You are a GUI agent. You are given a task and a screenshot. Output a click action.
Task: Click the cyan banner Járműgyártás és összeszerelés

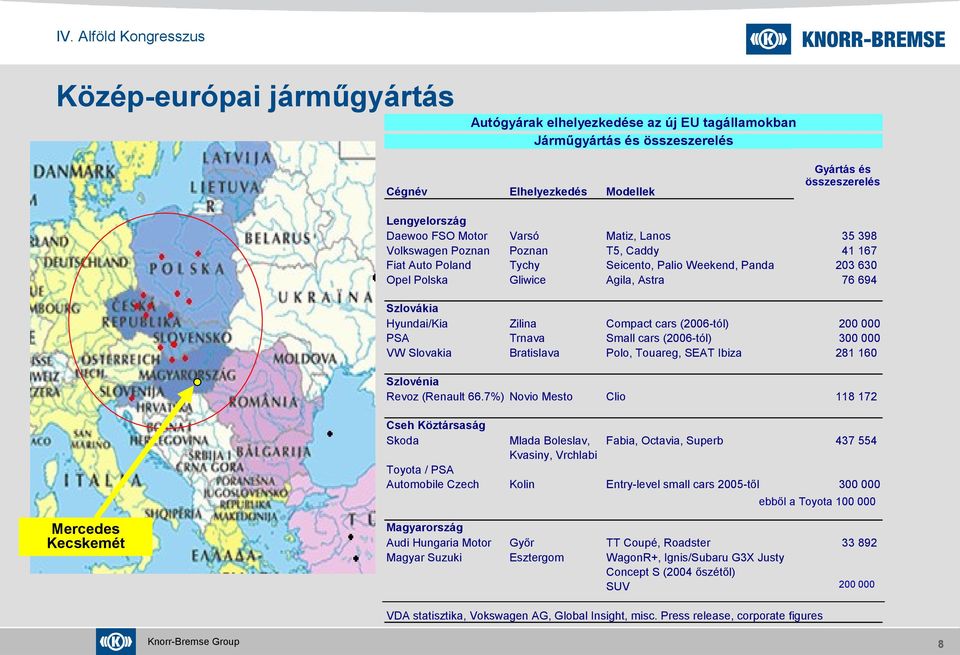633,141
